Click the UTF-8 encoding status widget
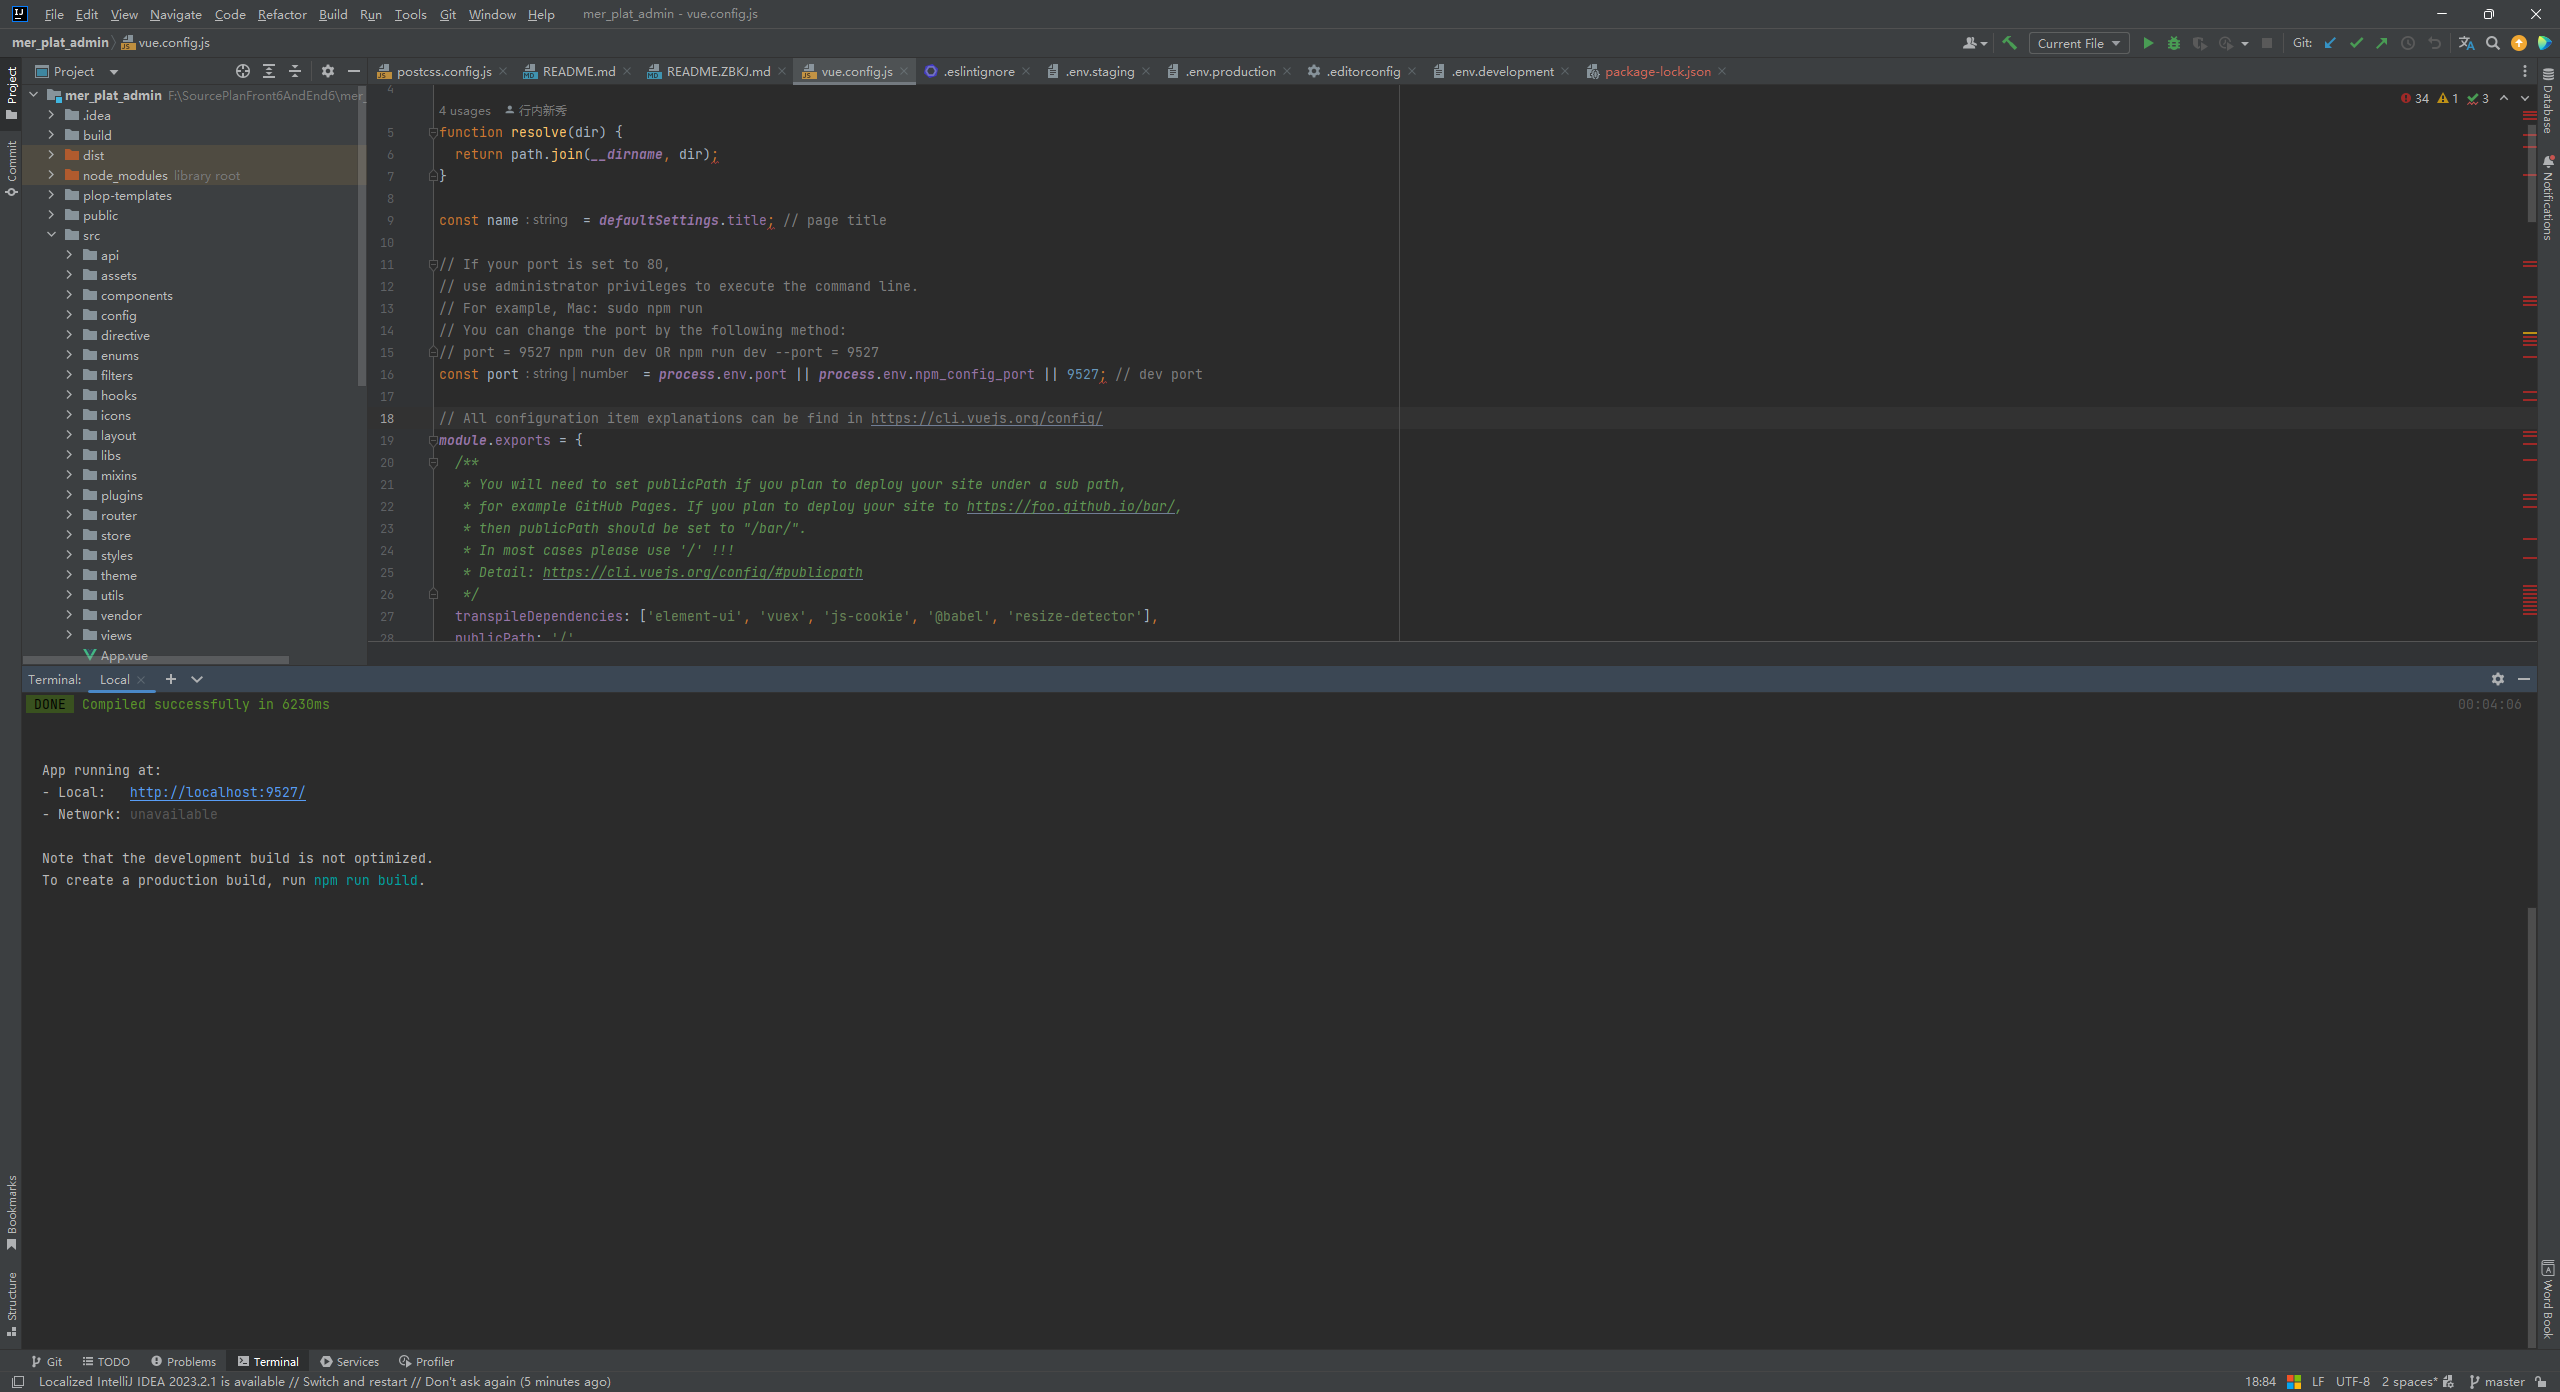 coord(2352,1381)
